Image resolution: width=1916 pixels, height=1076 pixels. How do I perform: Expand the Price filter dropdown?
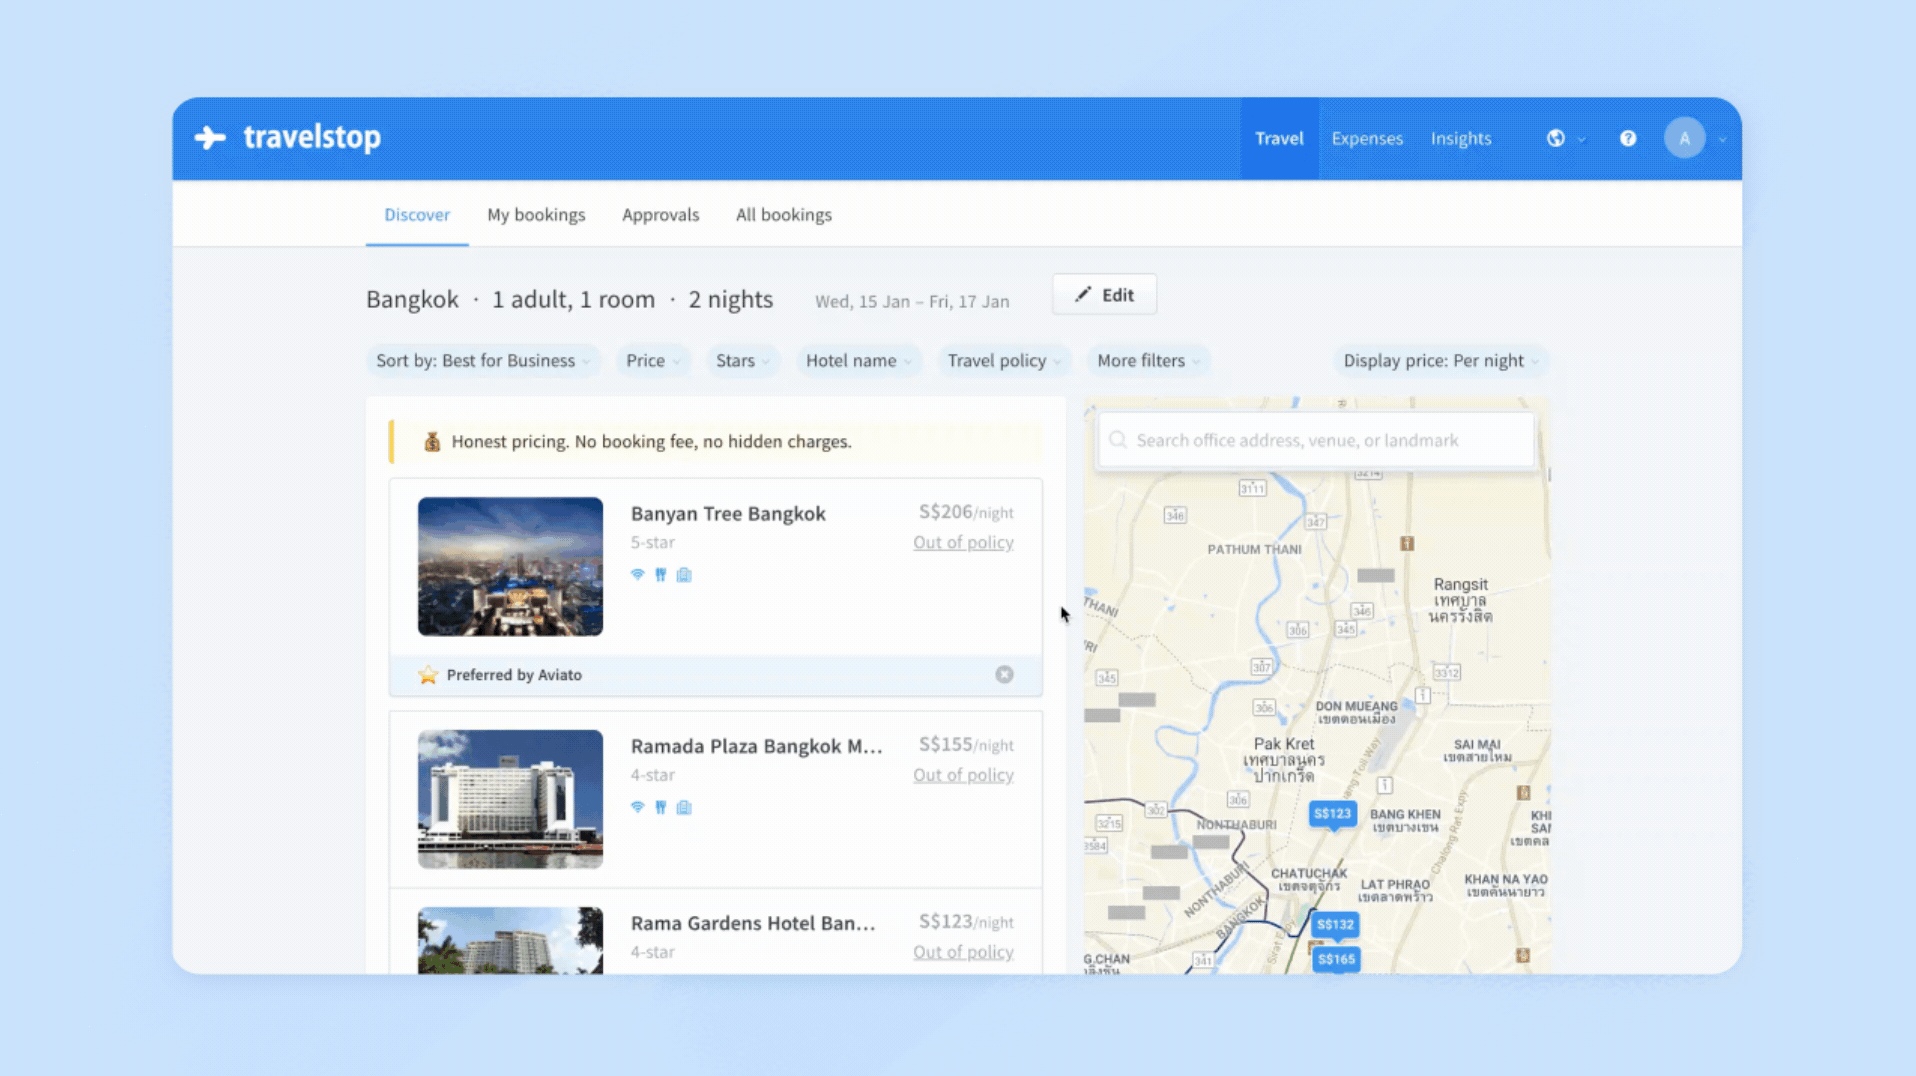point(653,360)
